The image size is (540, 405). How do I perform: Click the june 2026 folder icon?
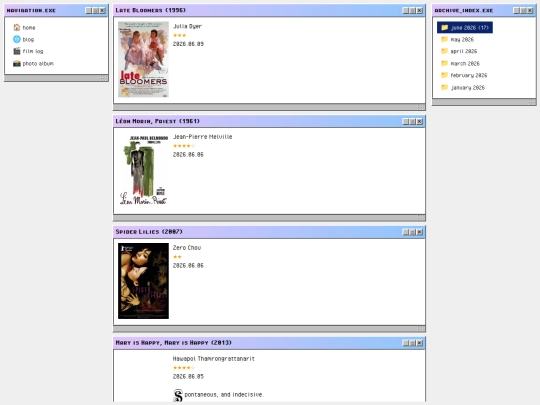pos(445,27)
